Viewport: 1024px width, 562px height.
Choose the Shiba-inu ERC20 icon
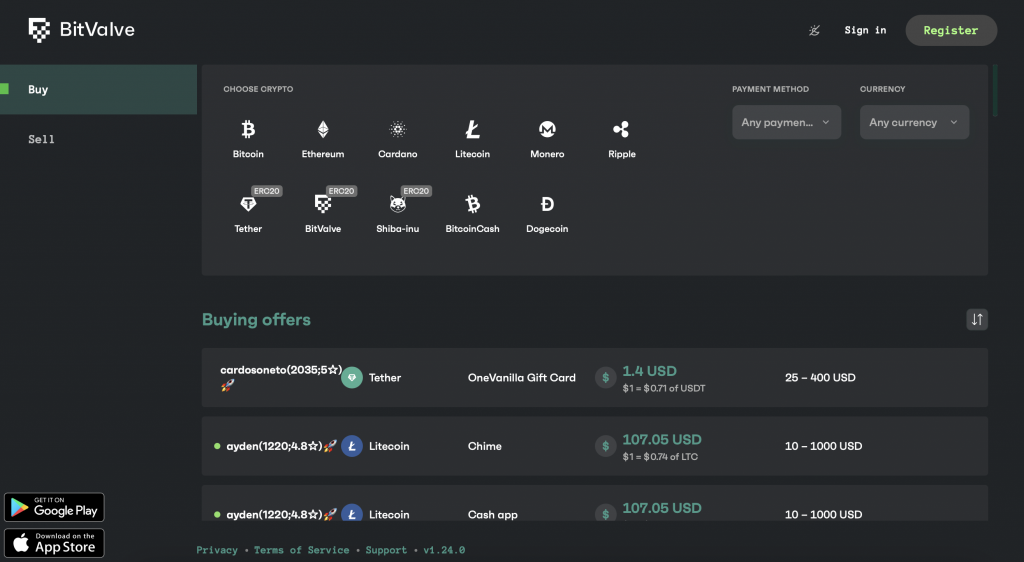pos(398,204)
